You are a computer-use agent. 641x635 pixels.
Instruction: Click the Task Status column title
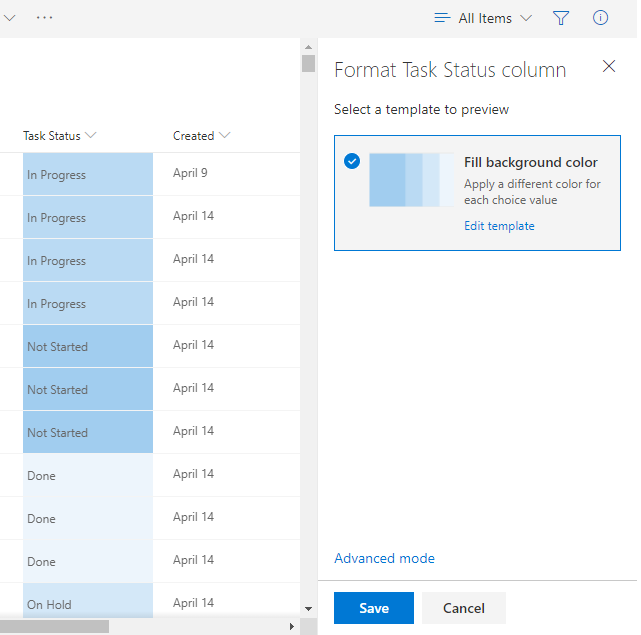pos(52,135)
